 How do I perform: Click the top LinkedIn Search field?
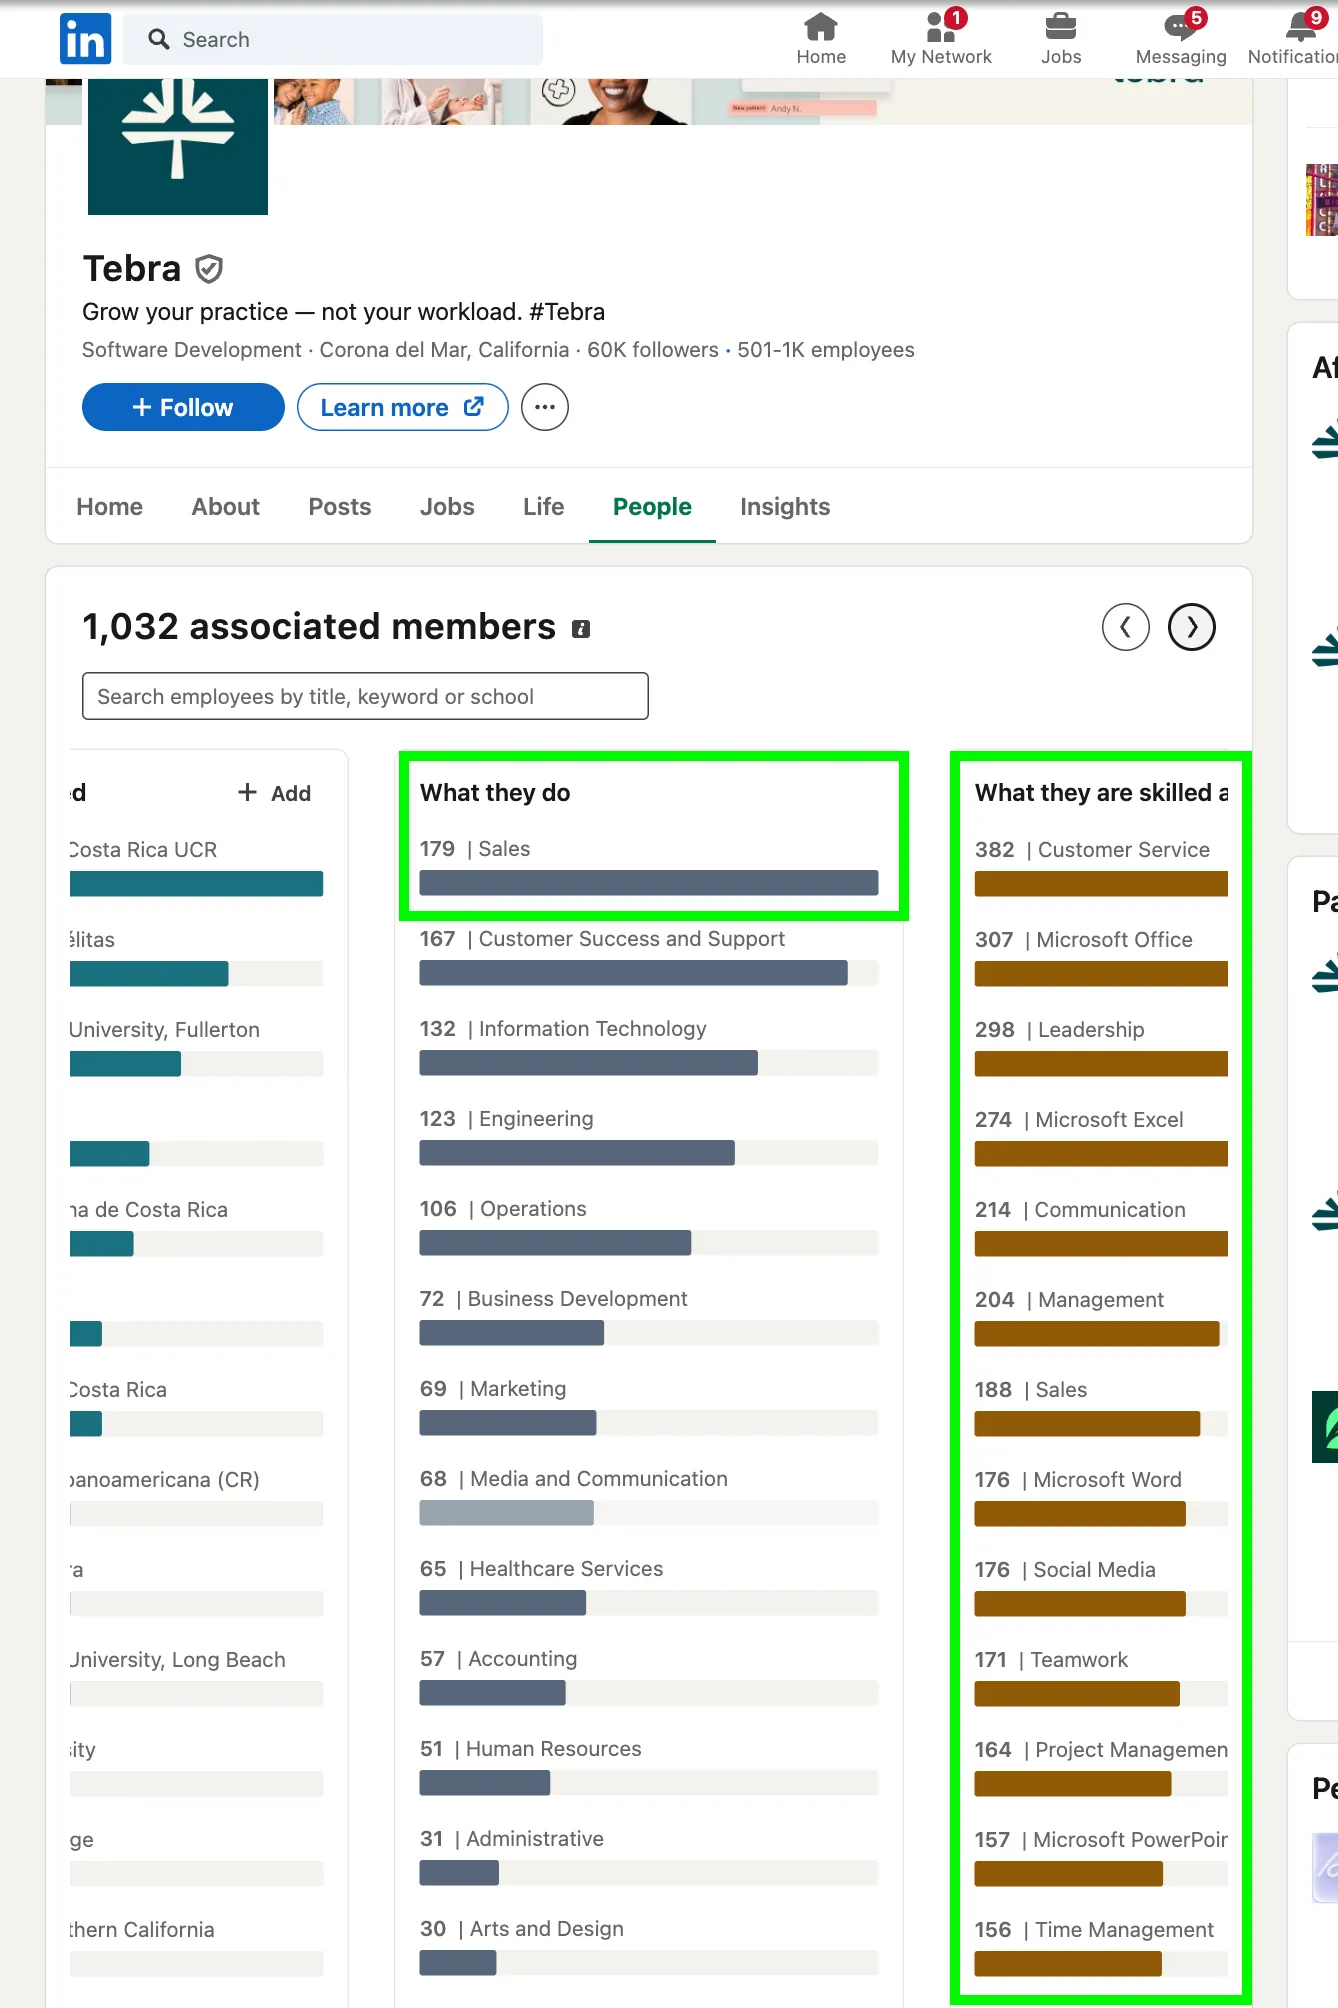click(333, 39)
